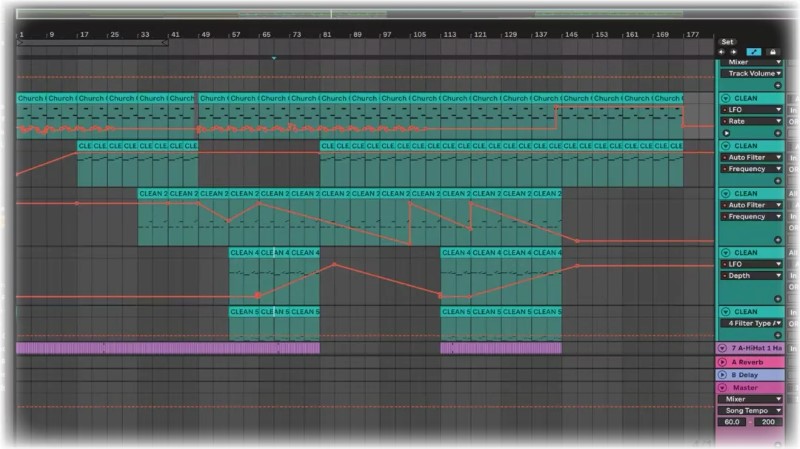Click bar 113 on the beat ruler
The width and height of the screenshot is (800, 449).
[449, 35]
